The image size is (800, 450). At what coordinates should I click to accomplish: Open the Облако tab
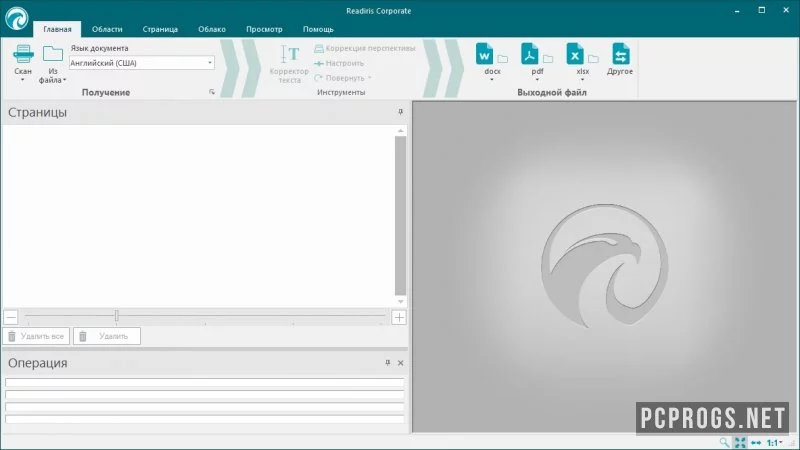pyautogui.click(x=212, y=29)
